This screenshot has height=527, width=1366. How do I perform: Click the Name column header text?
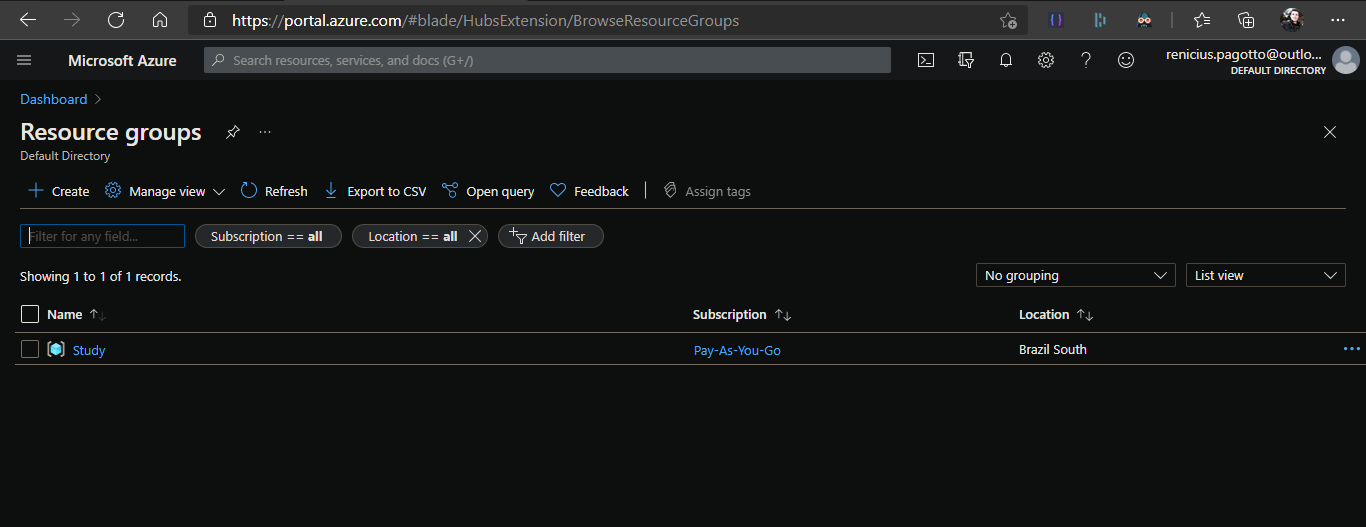pos(65,314)
